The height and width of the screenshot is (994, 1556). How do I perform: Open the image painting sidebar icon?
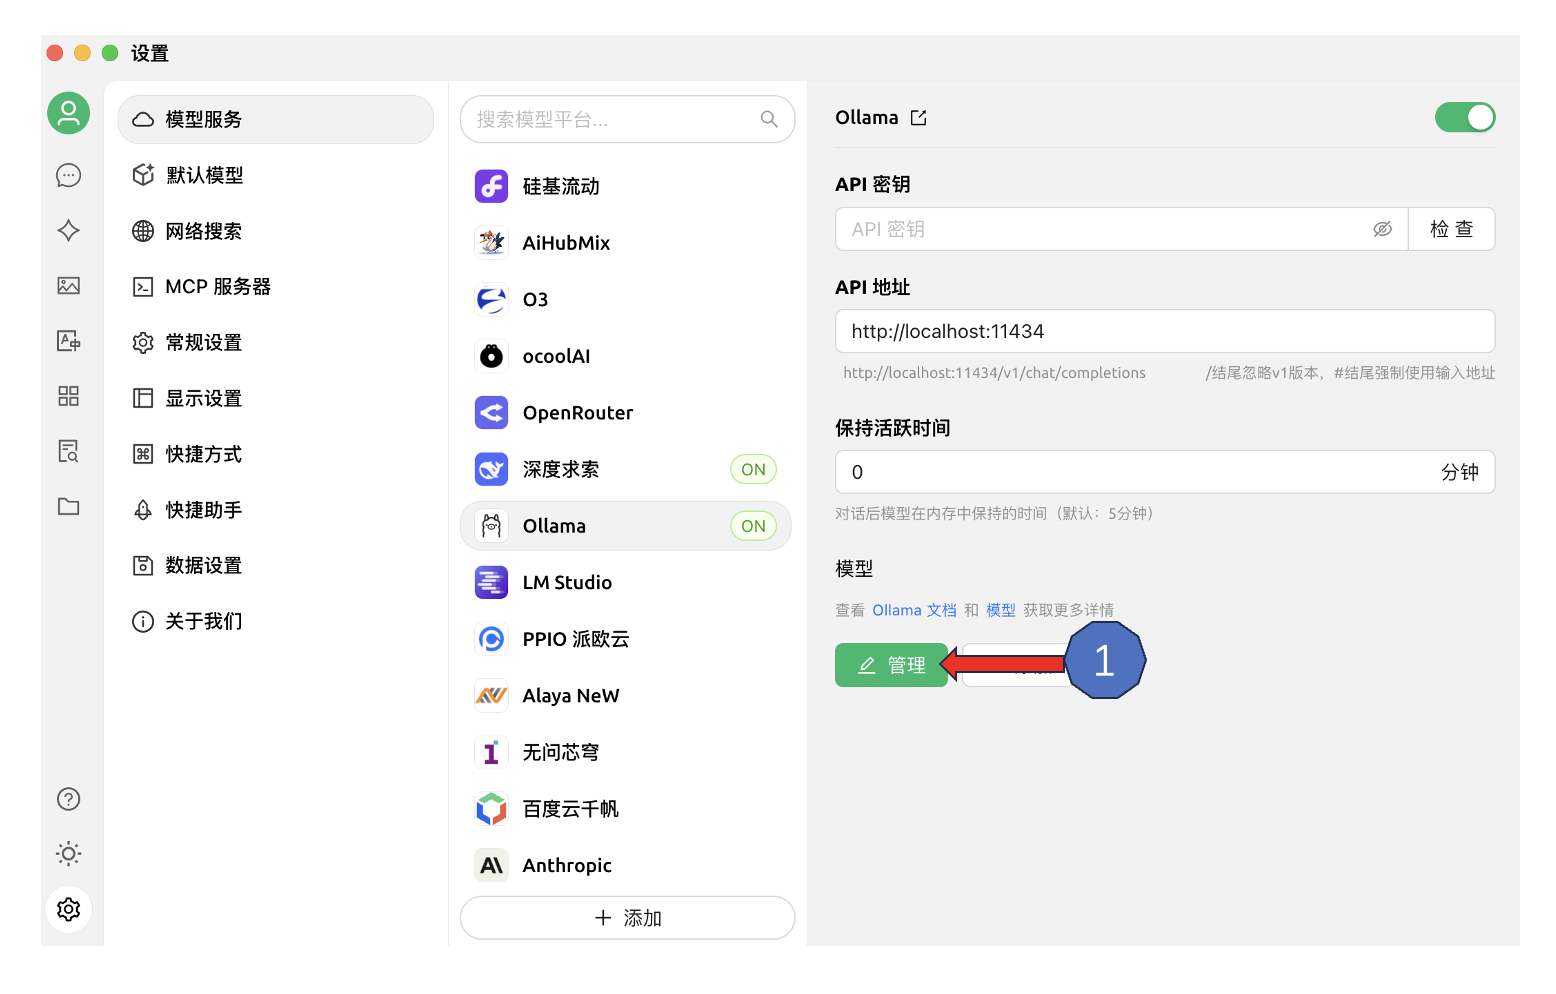[x=68, y=286]
